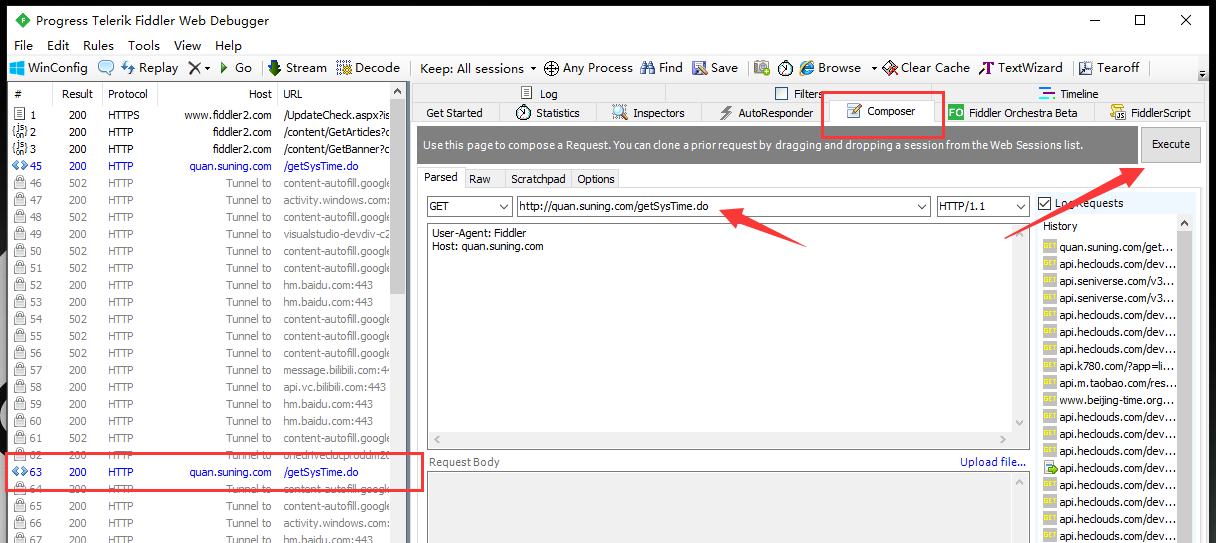This screenshot has width=1216, height=543.
Task: Open the Browse dropdown arrow
Action: coord(873,68)
